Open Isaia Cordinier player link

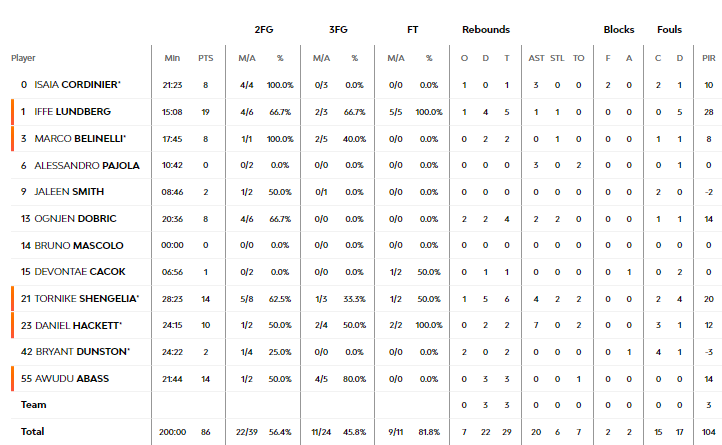[77, 85]
